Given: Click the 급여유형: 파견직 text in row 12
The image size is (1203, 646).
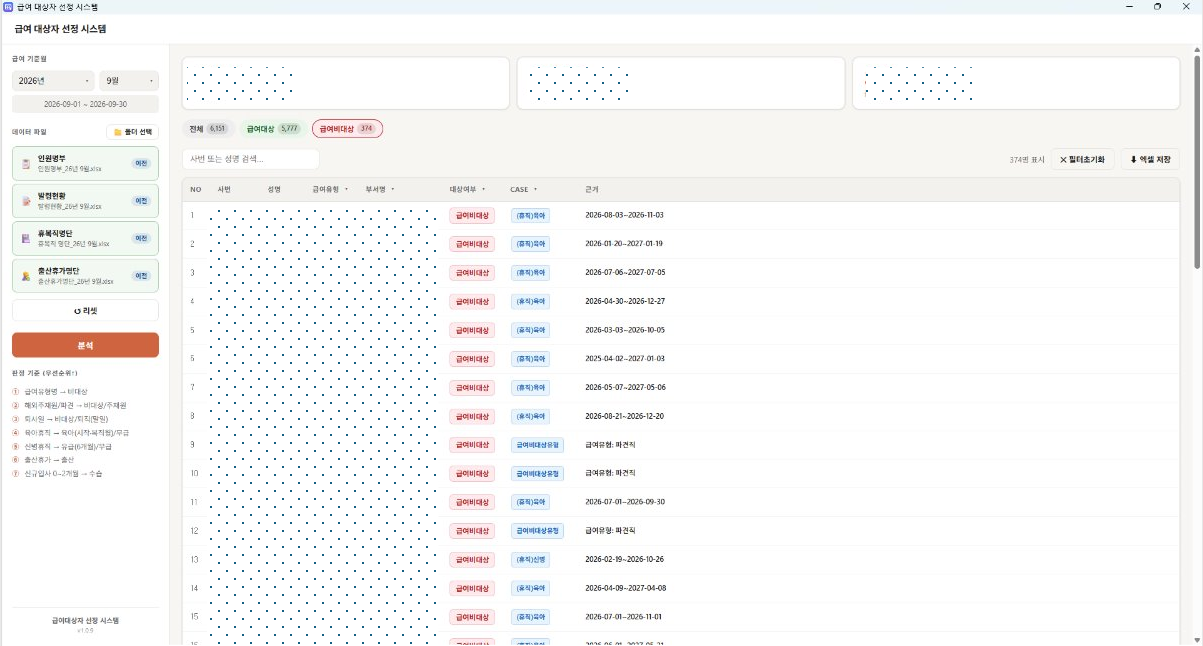Looking at the screenshot, I should coord(610,530).
